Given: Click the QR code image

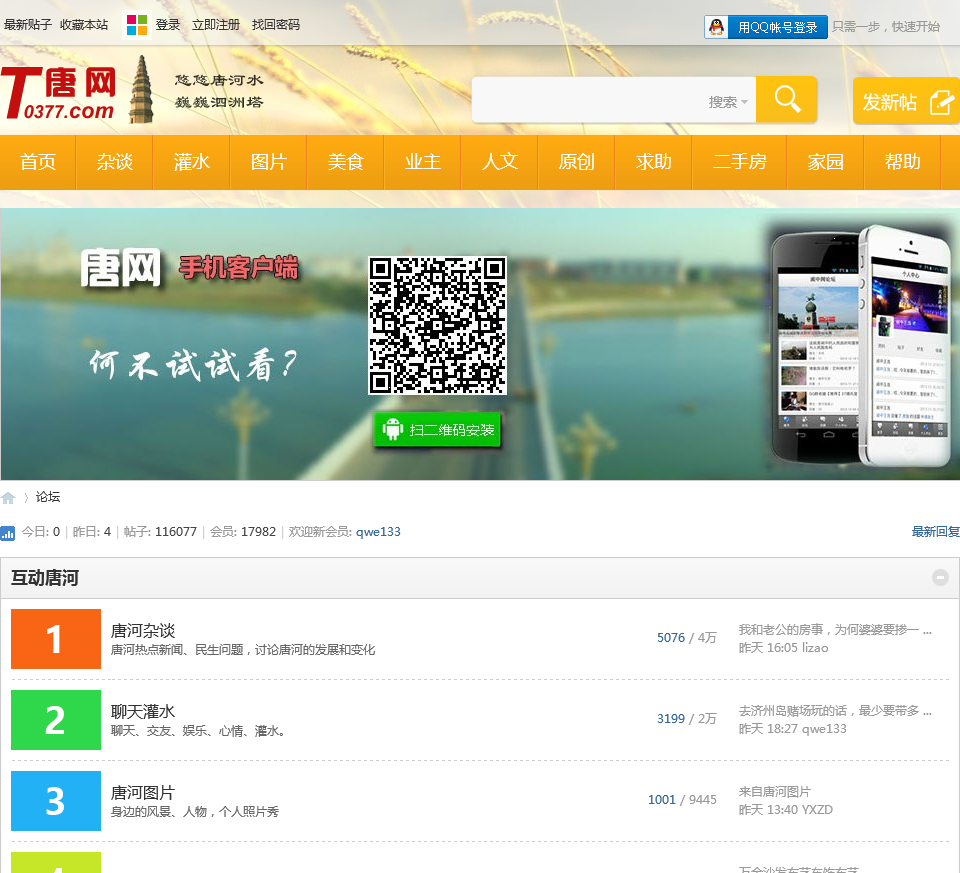Looking at the screenshot, I should [437, 325].
